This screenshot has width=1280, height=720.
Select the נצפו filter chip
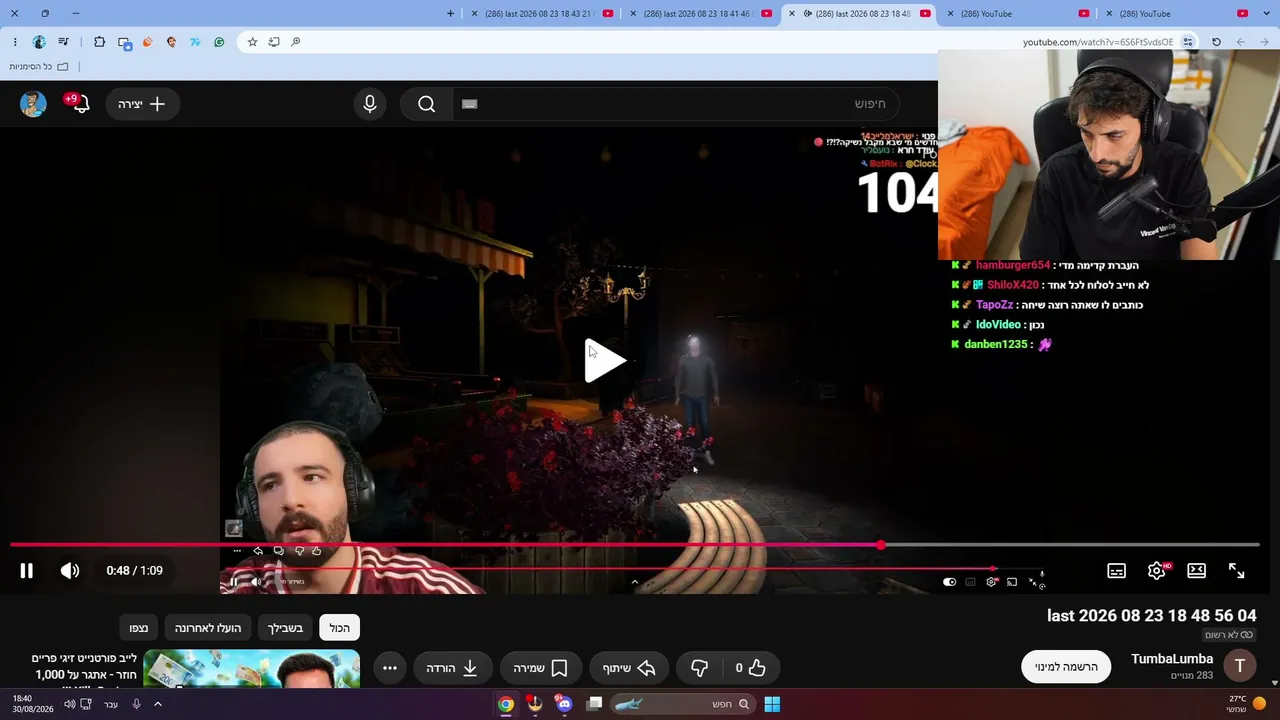click(139, 628)
